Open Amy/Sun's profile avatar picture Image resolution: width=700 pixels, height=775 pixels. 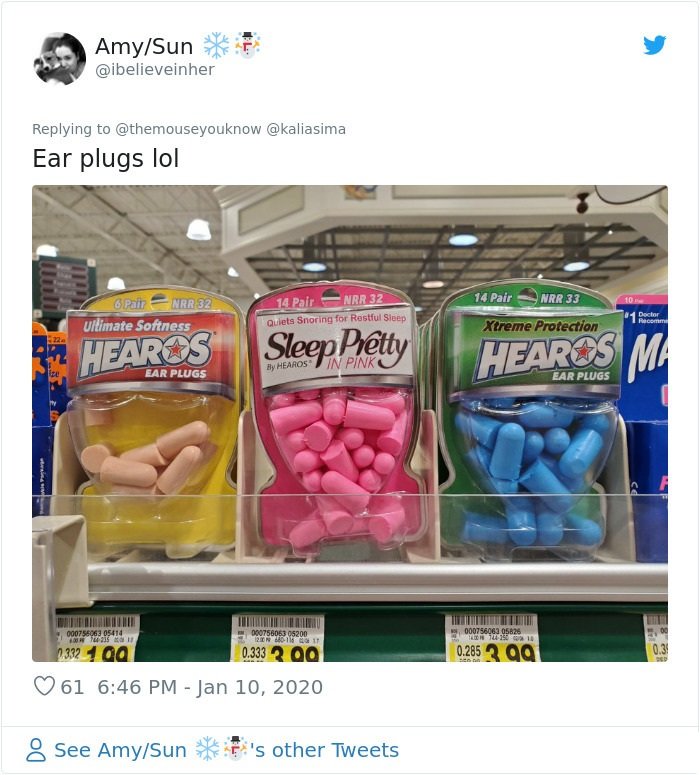[x=60, y=58]
